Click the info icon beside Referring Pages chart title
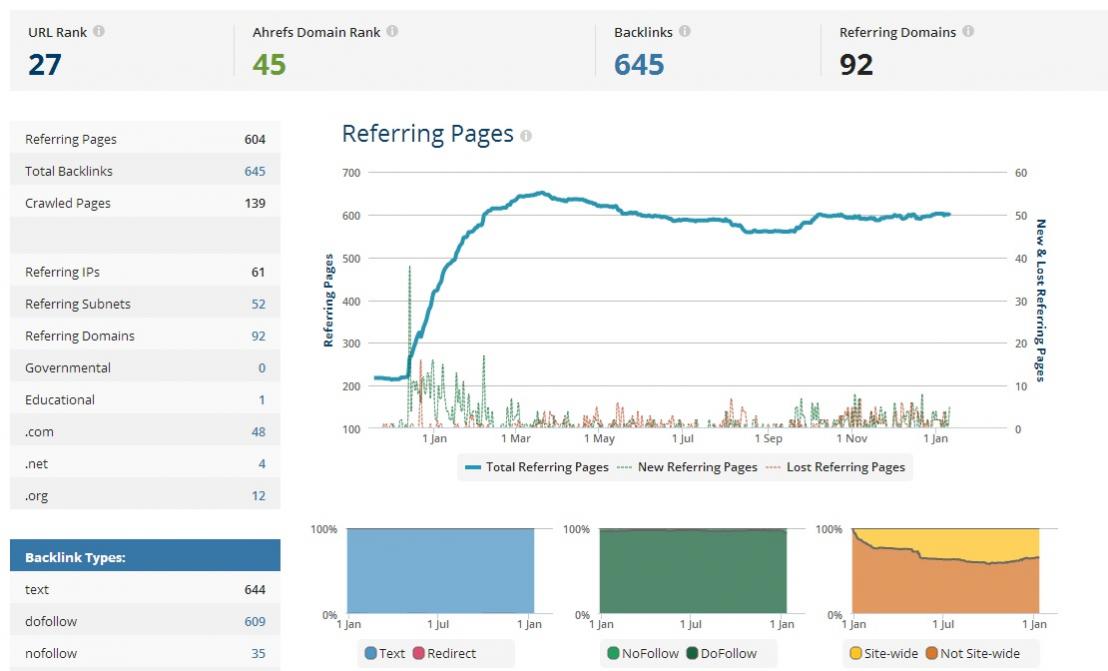This screenshot has width=1108, height=671. pyautogui.click(x=526, y=136)
